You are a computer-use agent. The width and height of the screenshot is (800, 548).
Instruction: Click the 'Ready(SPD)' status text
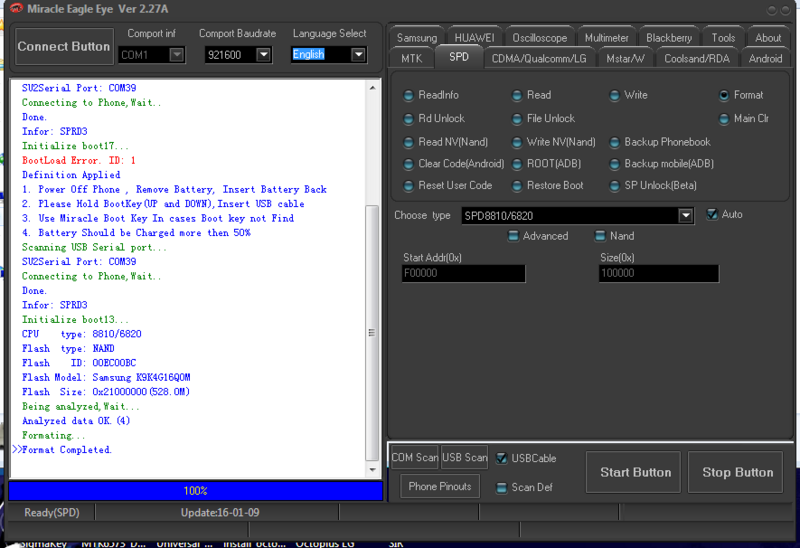[x=52, y=512]
